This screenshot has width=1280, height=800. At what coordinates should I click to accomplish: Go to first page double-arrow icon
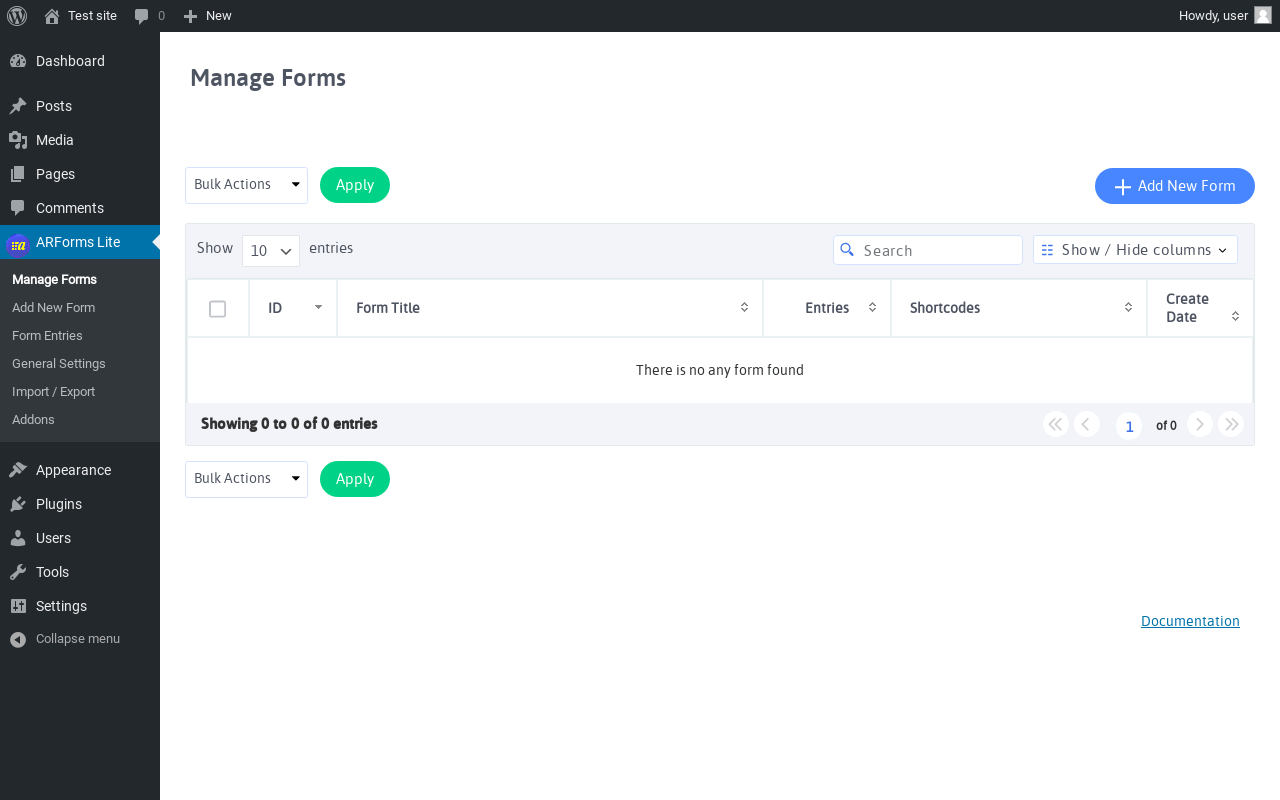coord(1056,424)
